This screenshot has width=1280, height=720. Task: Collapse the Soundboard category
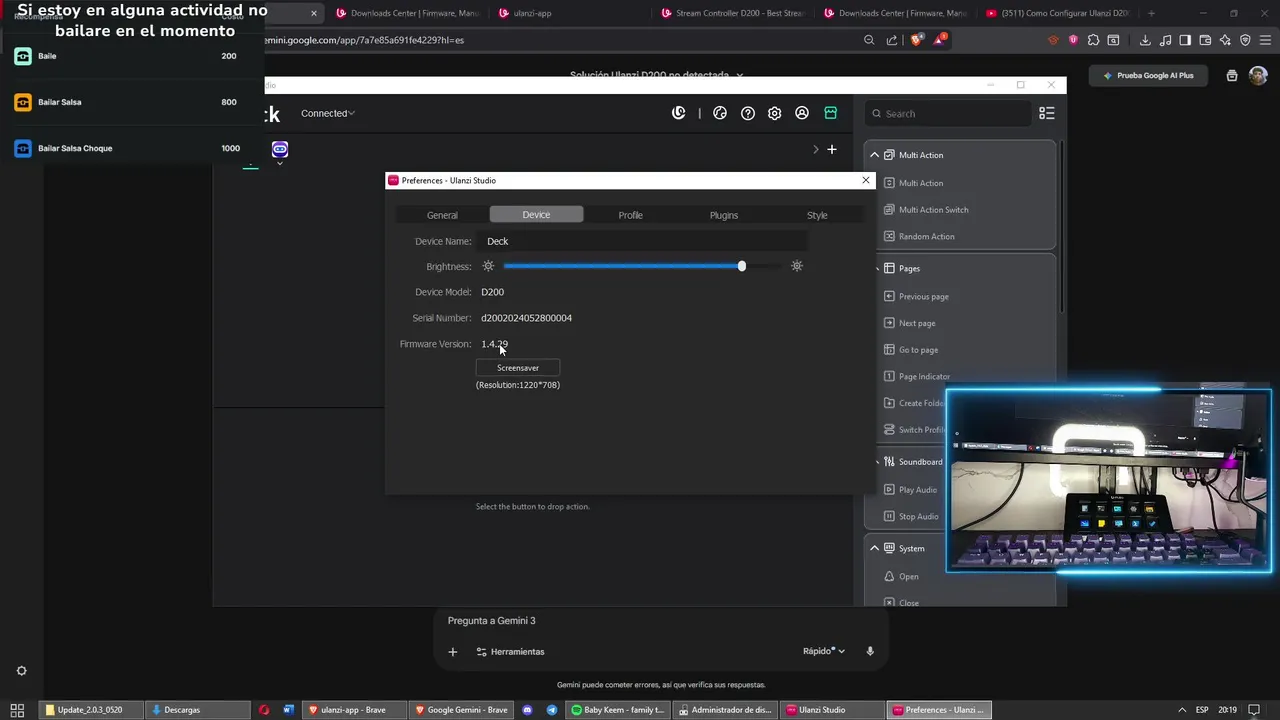click(876, 462)
